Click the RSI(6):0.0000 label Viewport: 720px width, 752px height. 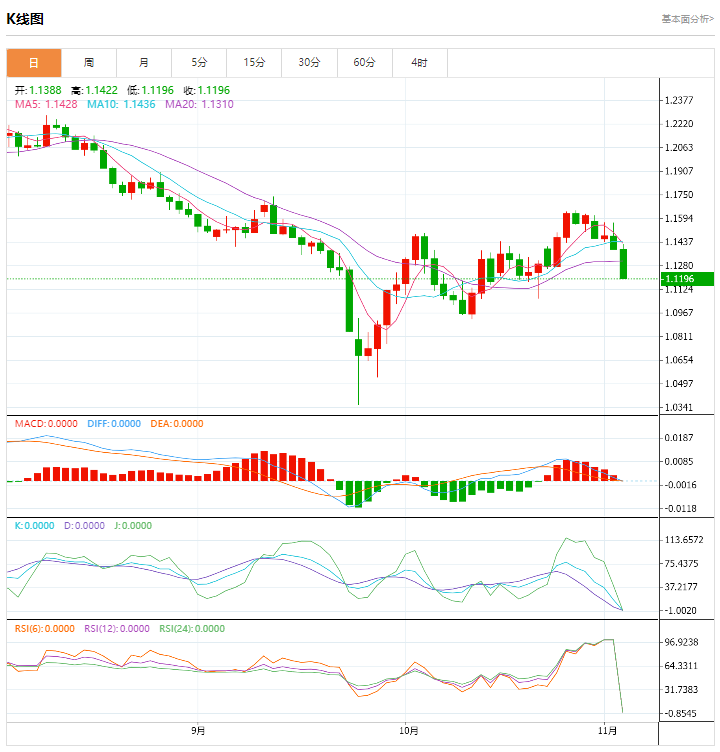[x=45, y=629]
